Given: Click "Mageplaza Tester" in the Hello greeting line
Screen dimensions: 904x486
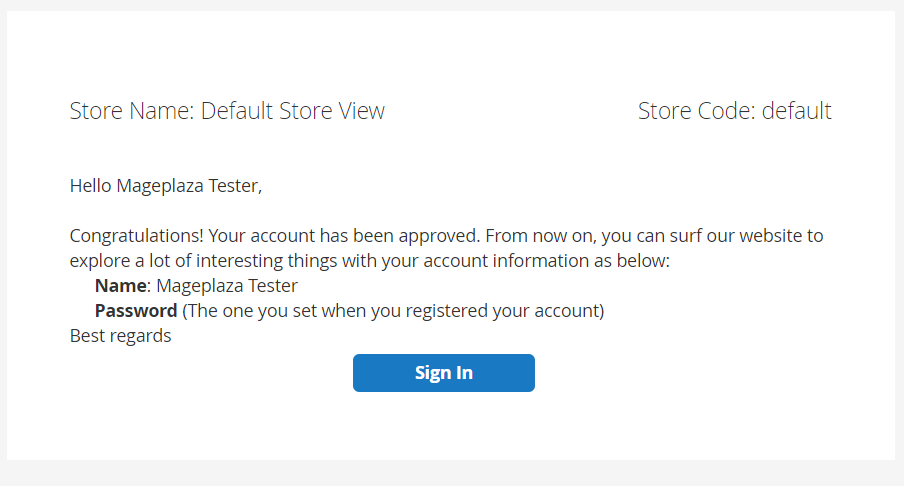Looking at the screenshot, I should (x=188, y=185).
